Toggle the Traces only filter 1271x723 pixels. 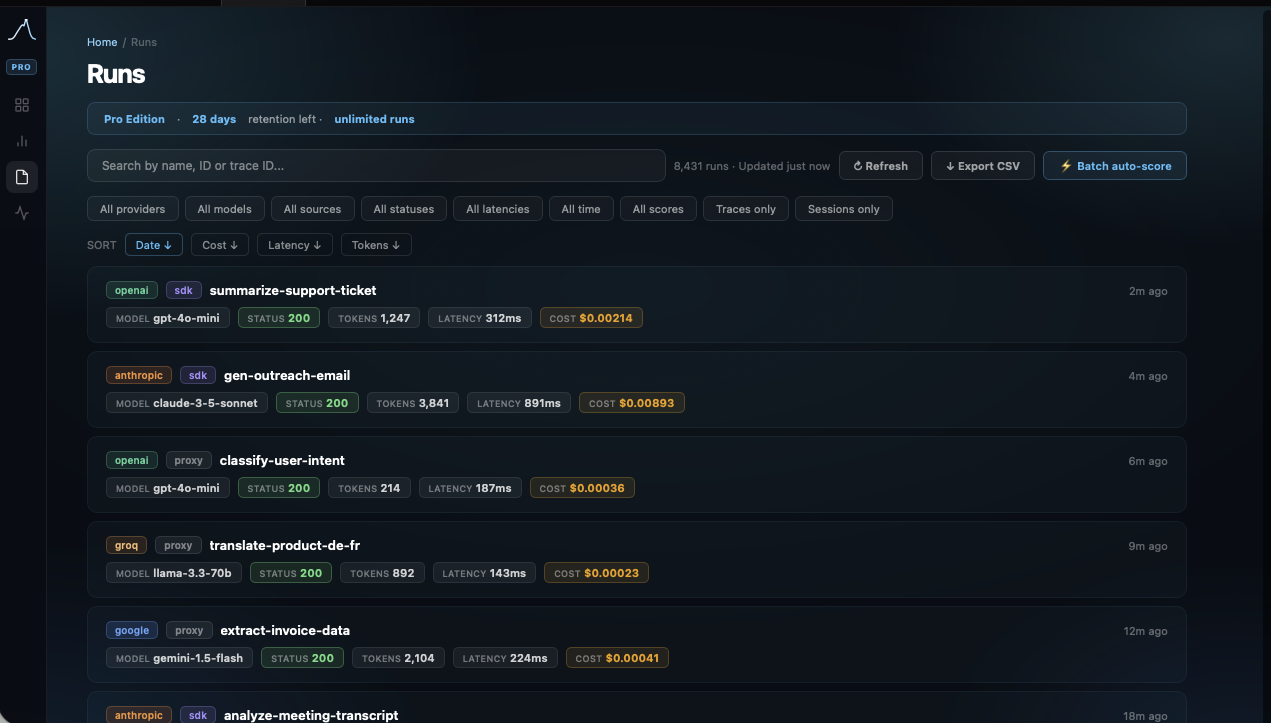click(746, 209)
